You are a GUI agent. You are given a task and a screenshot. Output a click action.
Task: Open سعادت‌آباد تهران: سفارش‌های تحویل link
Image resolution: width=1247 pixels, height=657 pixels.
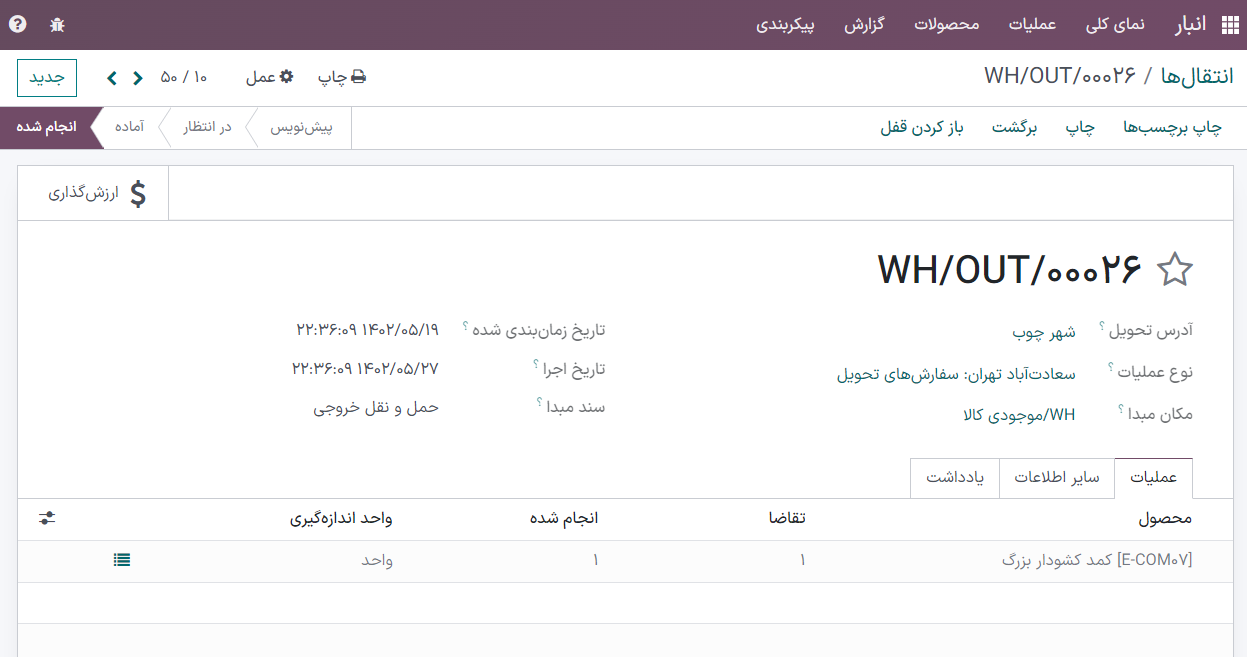pos(956,374)
